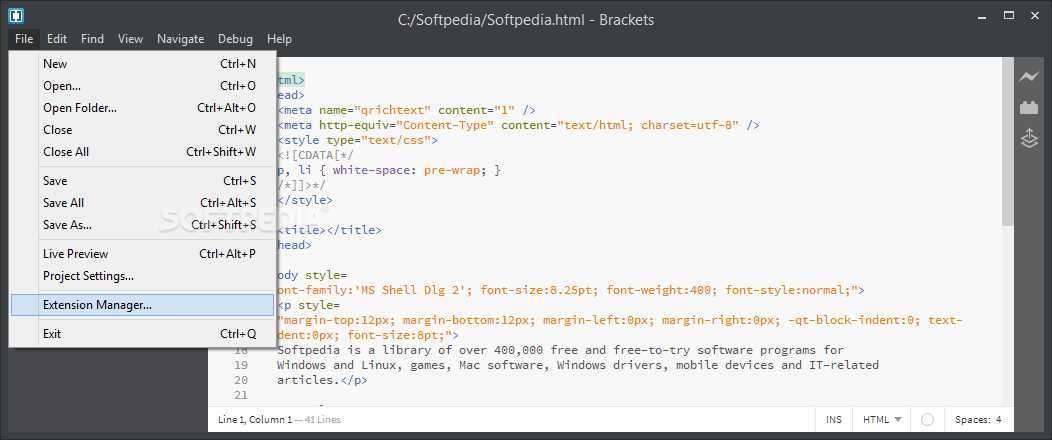The image size is (1052, 440).
Task: Select Close All menu entry
Action: click(142, 152)
